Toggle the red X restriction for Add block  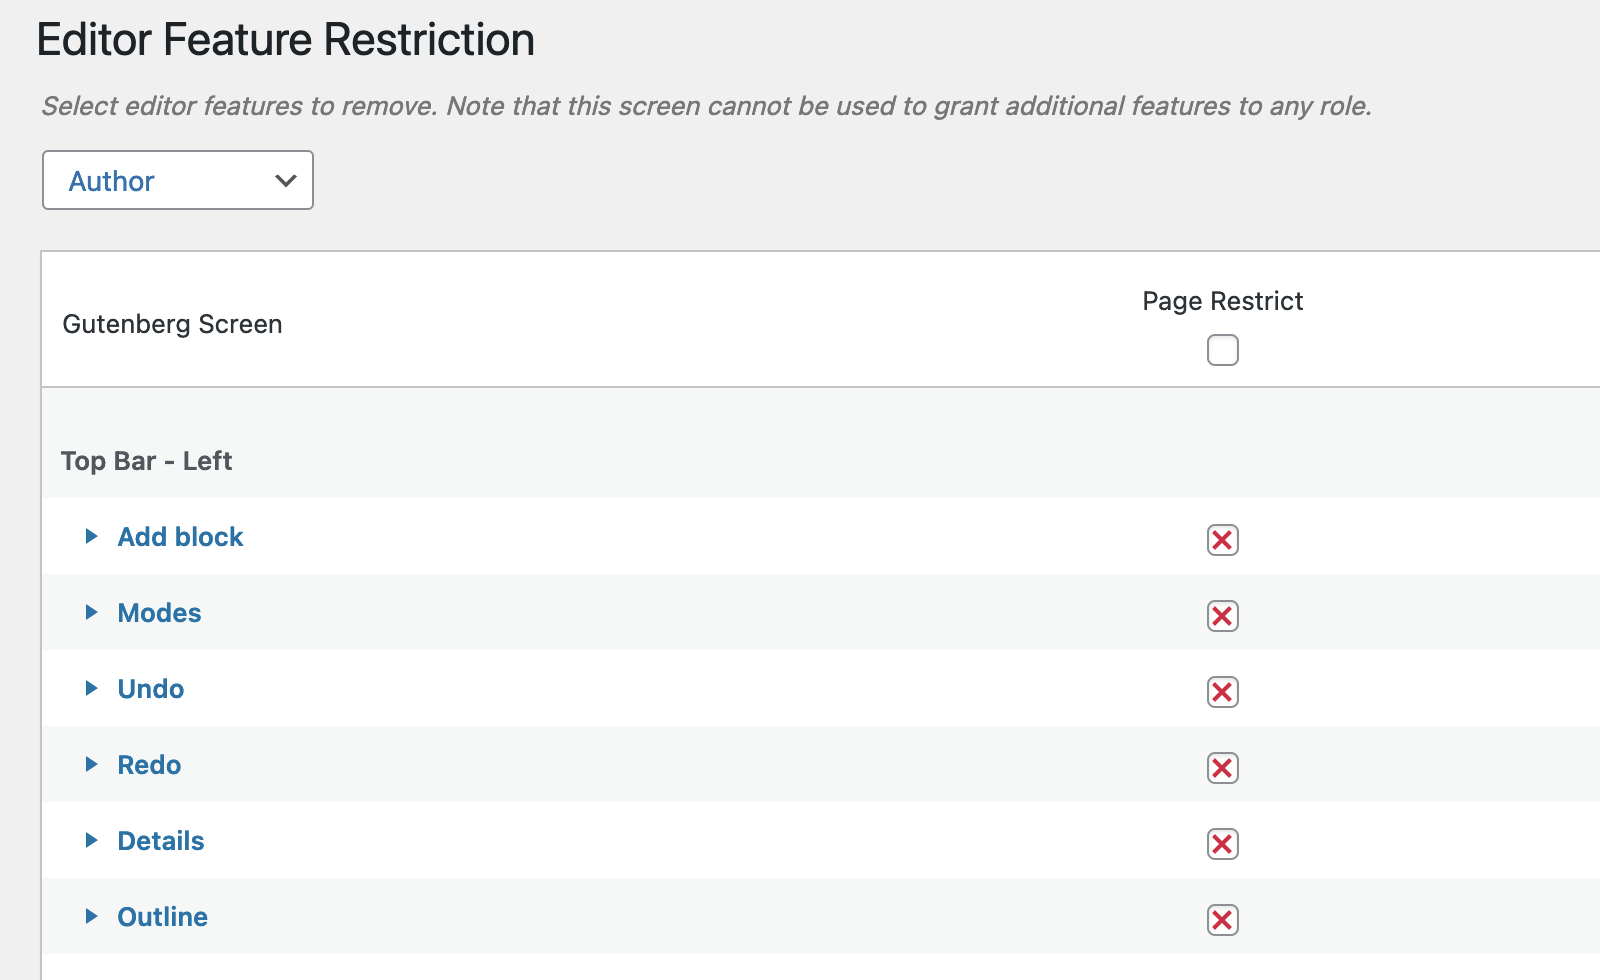[x=1222, y=540]
